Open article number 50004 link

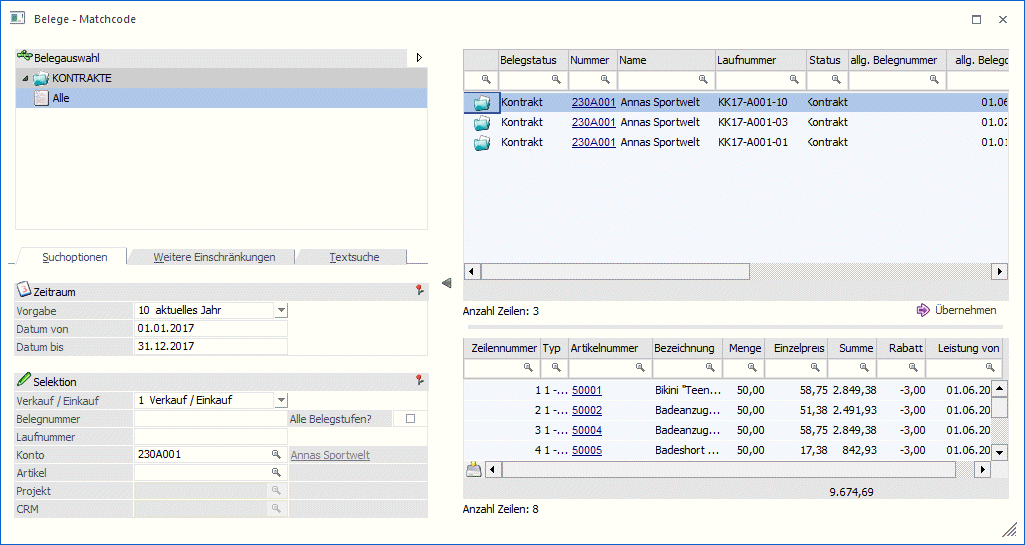(x=587, y=431)
